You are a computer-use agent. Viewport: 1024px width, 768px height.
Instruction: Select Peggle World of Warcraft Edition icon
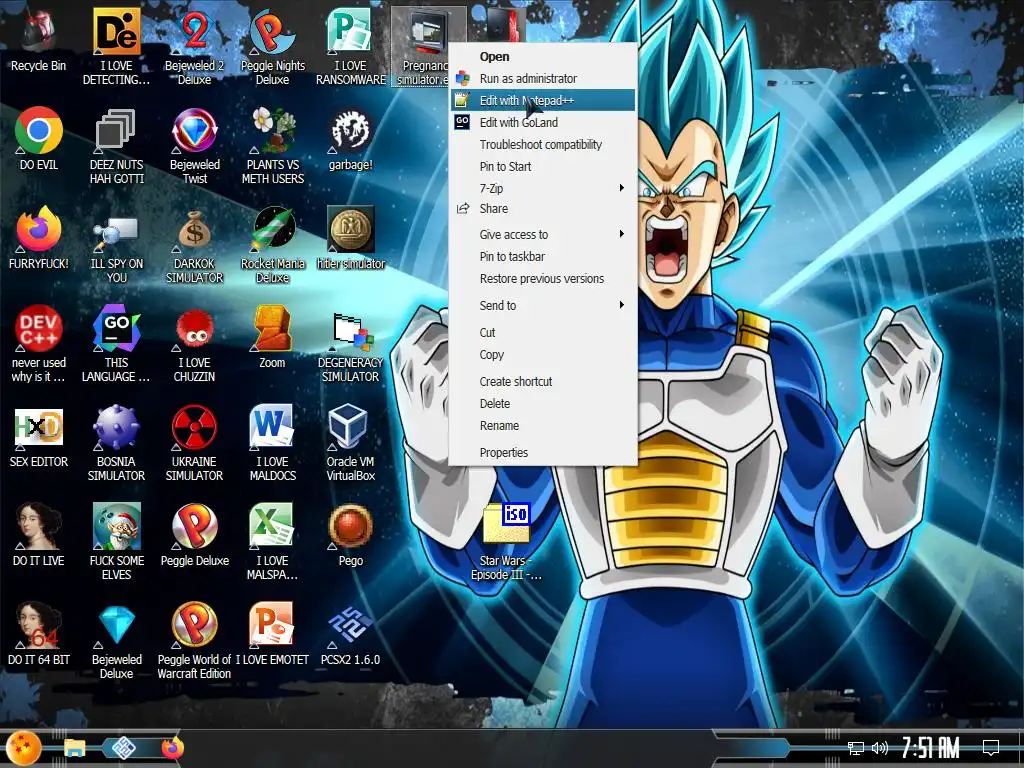(x=194, y=640)
